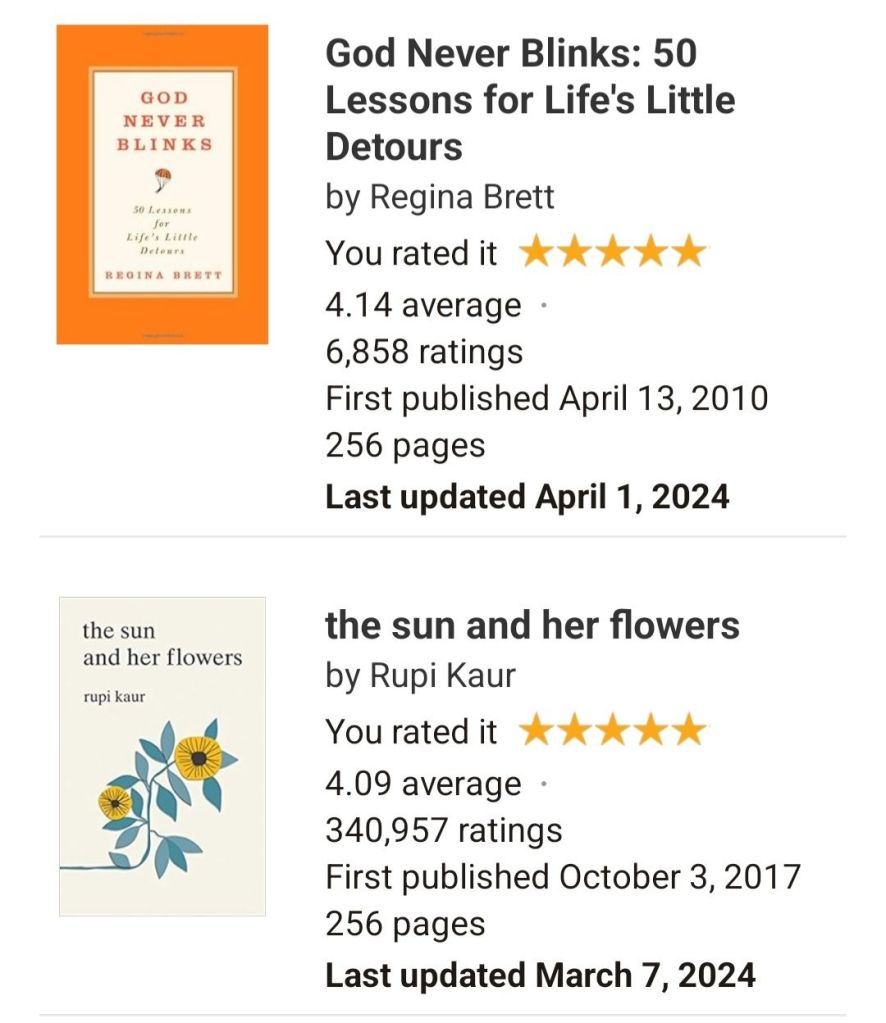This screenshot has width=886, height=1023.
Task: View the 340,957 ratings count
Action: click(444, 830)
